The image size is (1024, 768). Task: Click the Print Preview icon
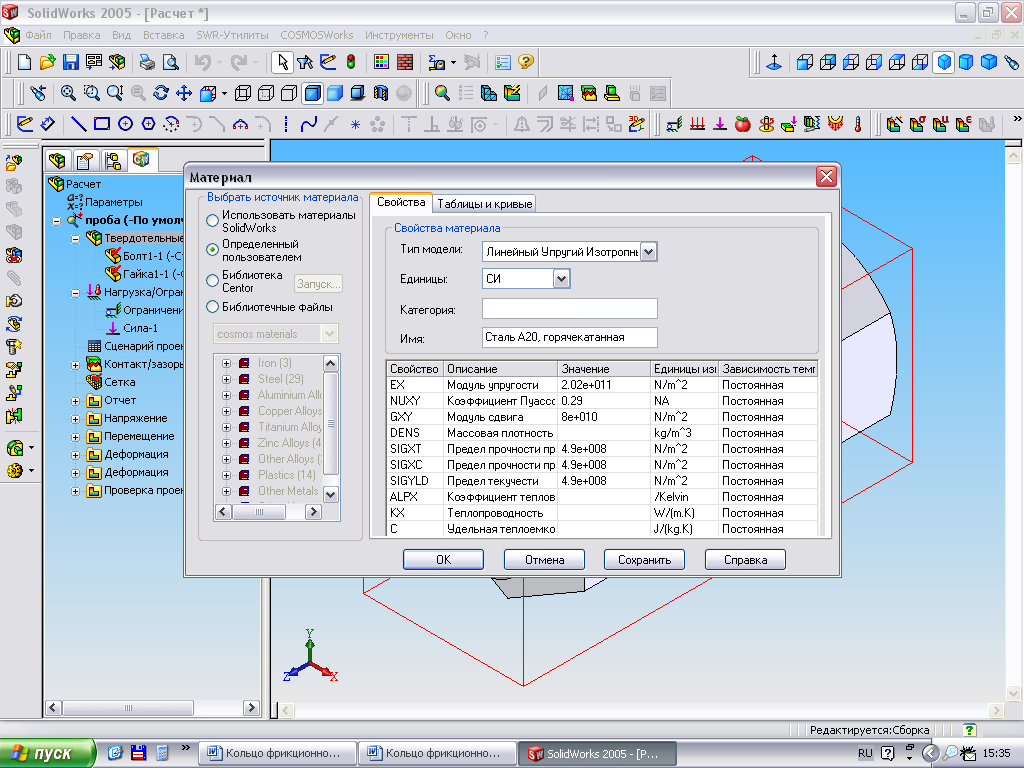tap(170, 62)
